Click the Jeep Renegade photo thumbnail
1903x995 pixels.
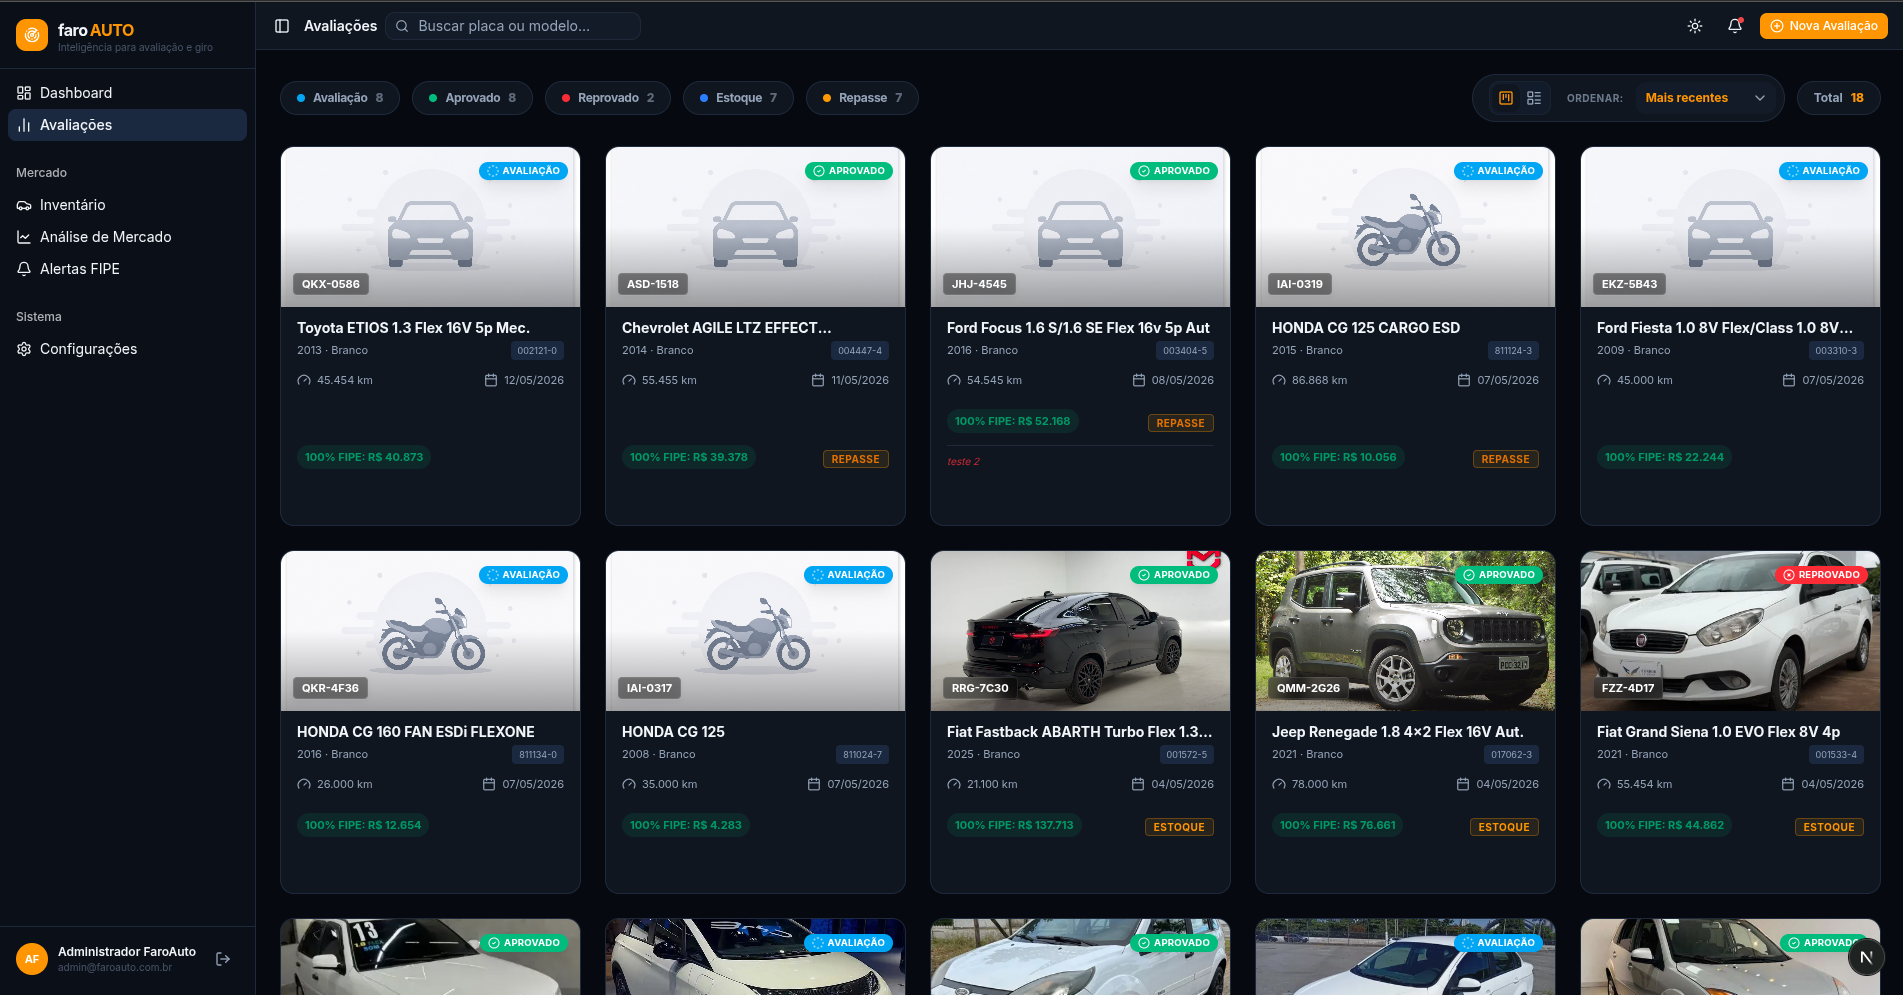(1405, 631)
